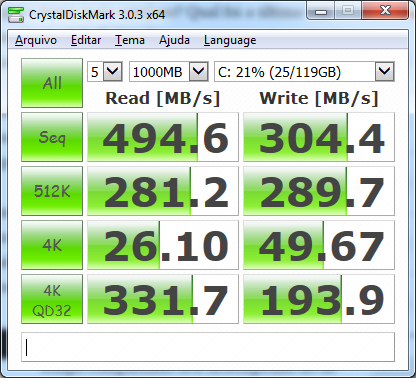Image resolution: width=418 pixels, height=383 pixels.
Task: Minimize the CrystalDiskMark window
Action: click(321, 11)
